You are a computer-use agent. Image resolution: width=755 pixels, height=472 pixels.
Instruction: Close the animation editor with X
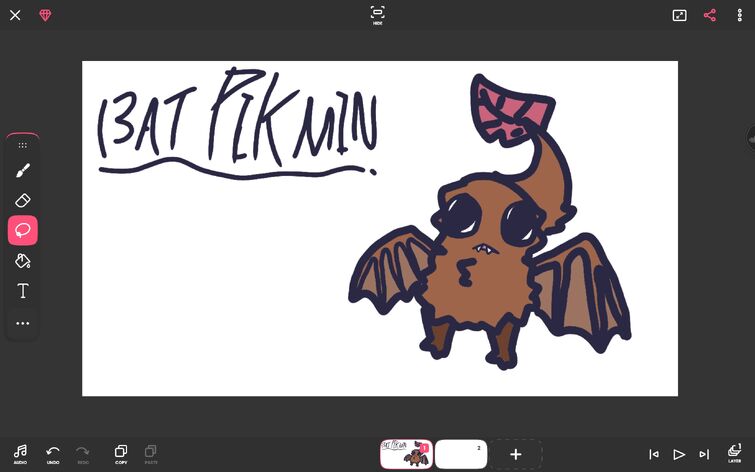pos(15,15)
